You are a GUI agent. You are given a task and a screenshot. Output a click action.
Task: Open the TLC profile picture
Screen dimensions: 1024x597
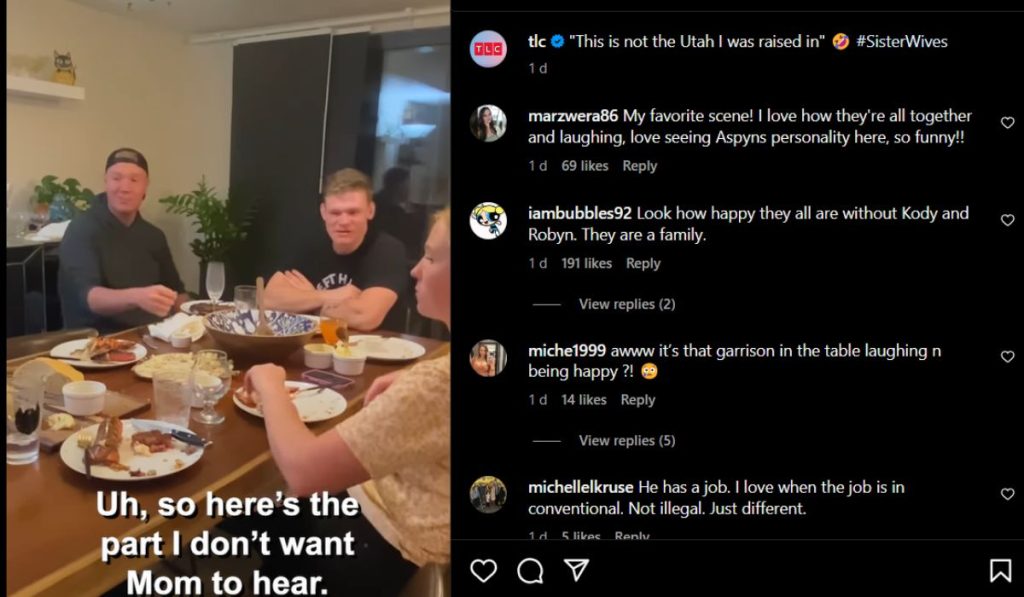[488, 49]
